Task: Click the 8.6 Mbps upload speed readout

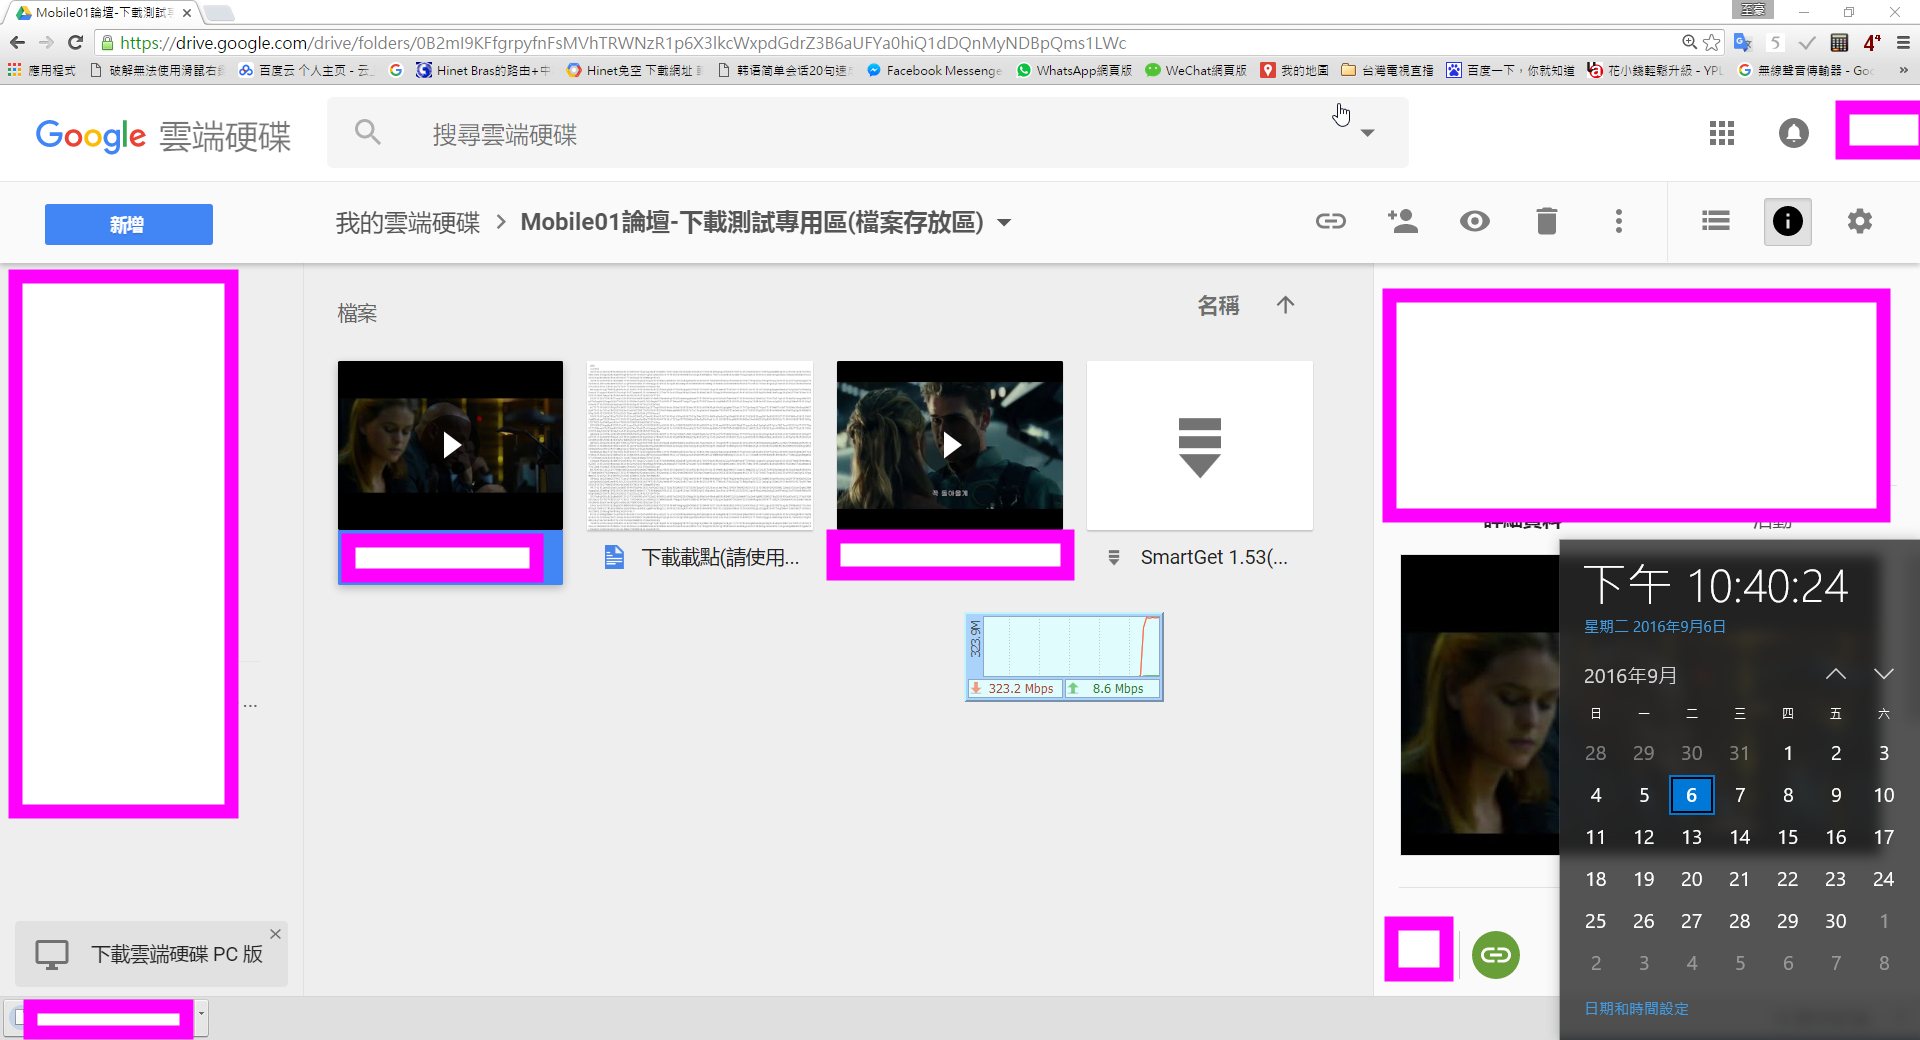Action: click(x=1111, y=688)
